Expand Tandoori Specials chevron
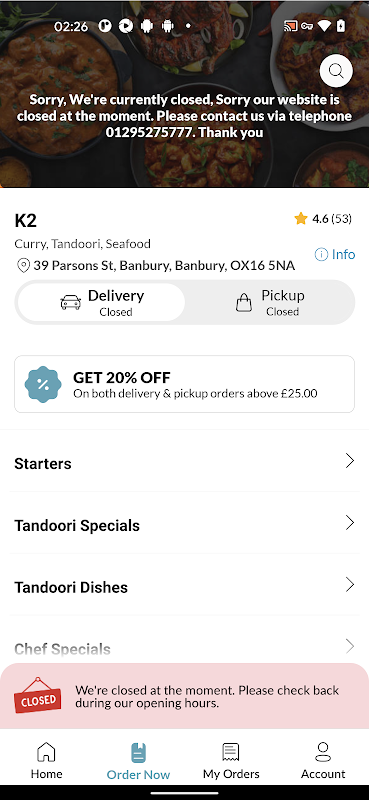The width and height of the screenshot is (369, 800). click(x=350, y=522)
